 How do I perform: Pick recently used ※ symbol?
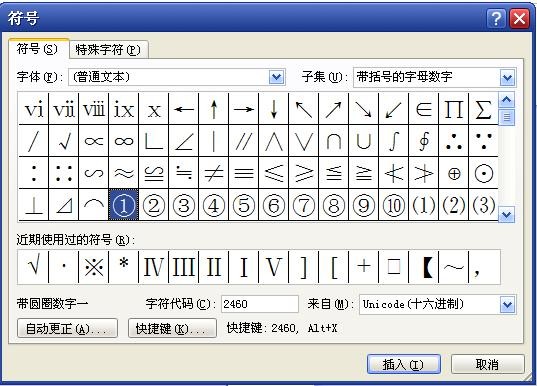tap(94, 266)
